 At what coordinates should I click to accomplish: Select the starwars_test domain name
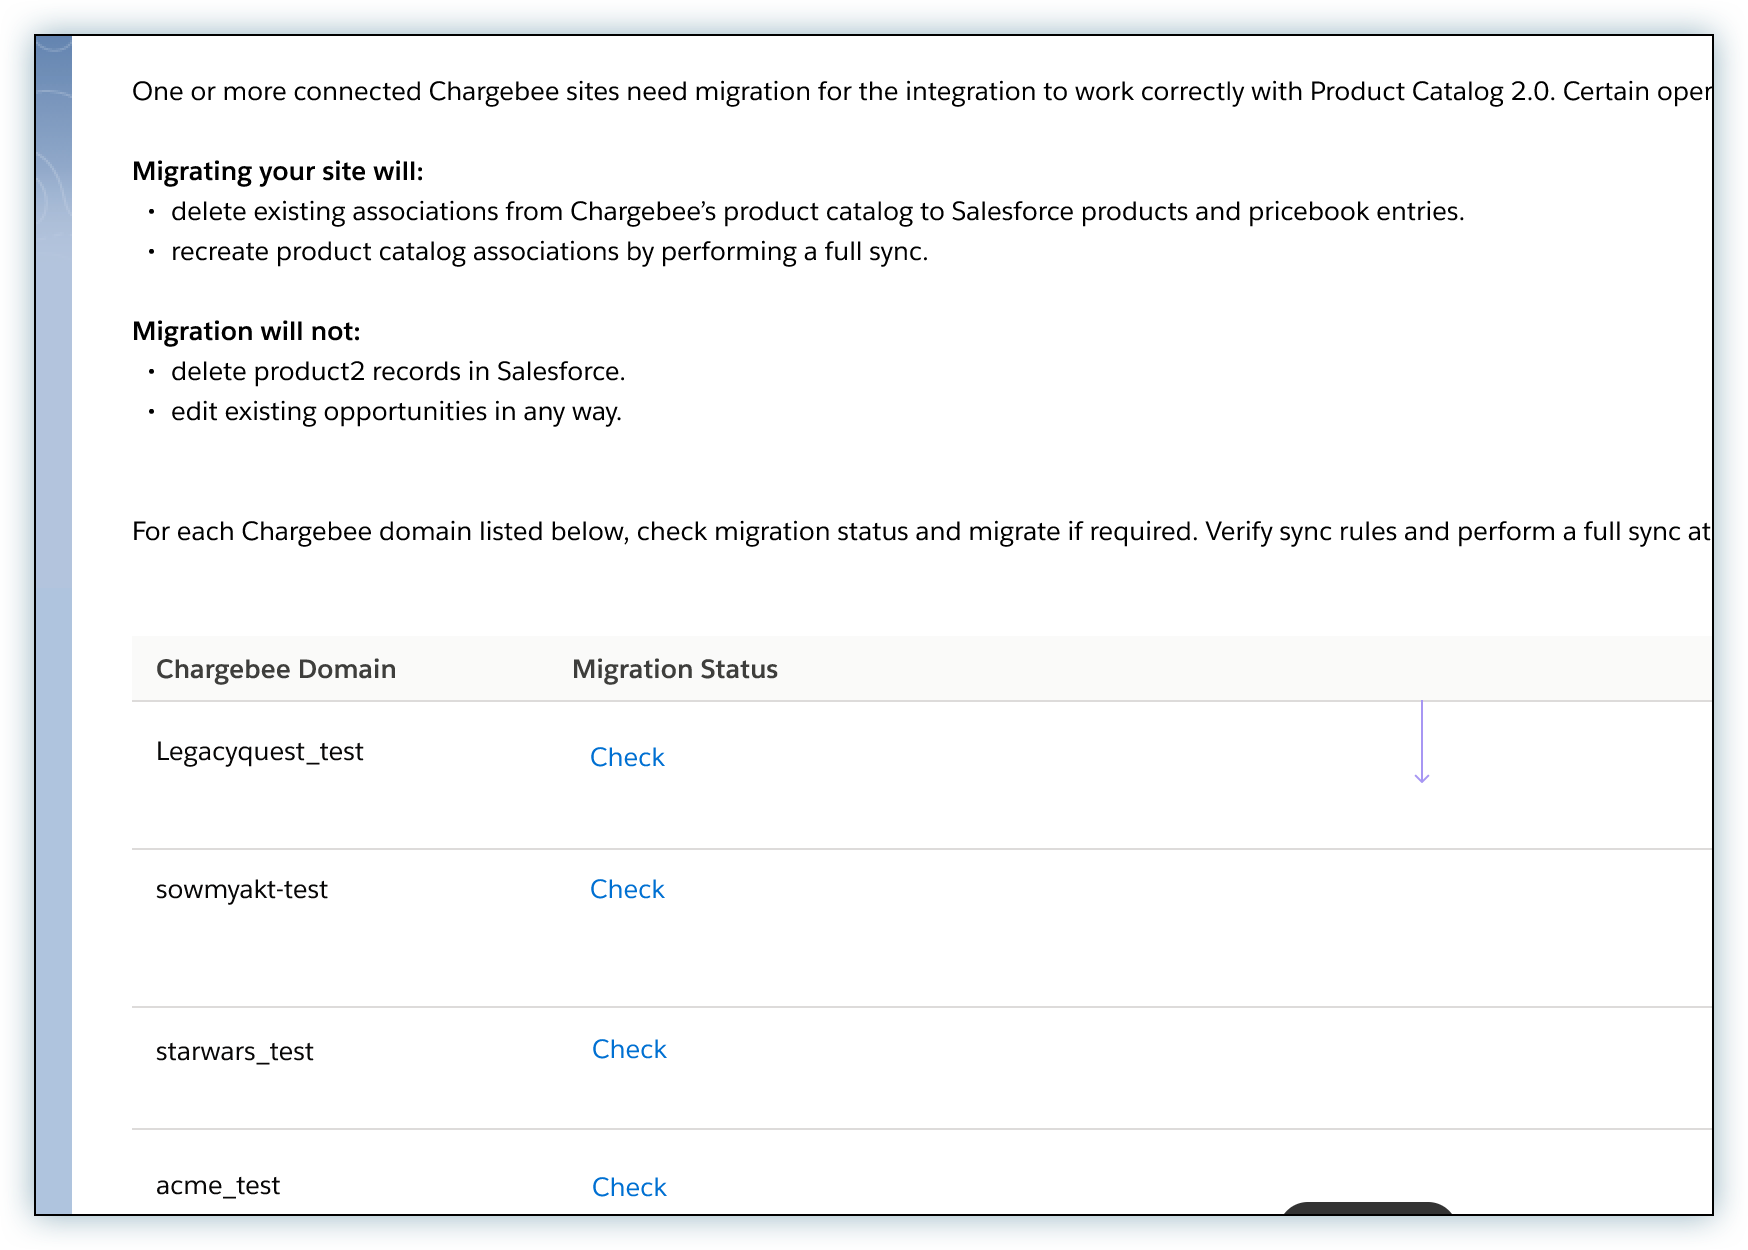[x=234, y=1052]
